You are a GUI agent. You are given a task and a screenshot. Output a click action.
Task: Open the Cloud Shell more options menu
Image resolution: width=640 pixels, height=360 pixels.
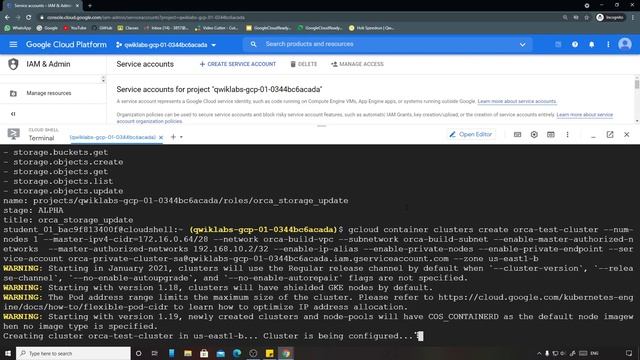pyautogui.click(x=567, y=134)
